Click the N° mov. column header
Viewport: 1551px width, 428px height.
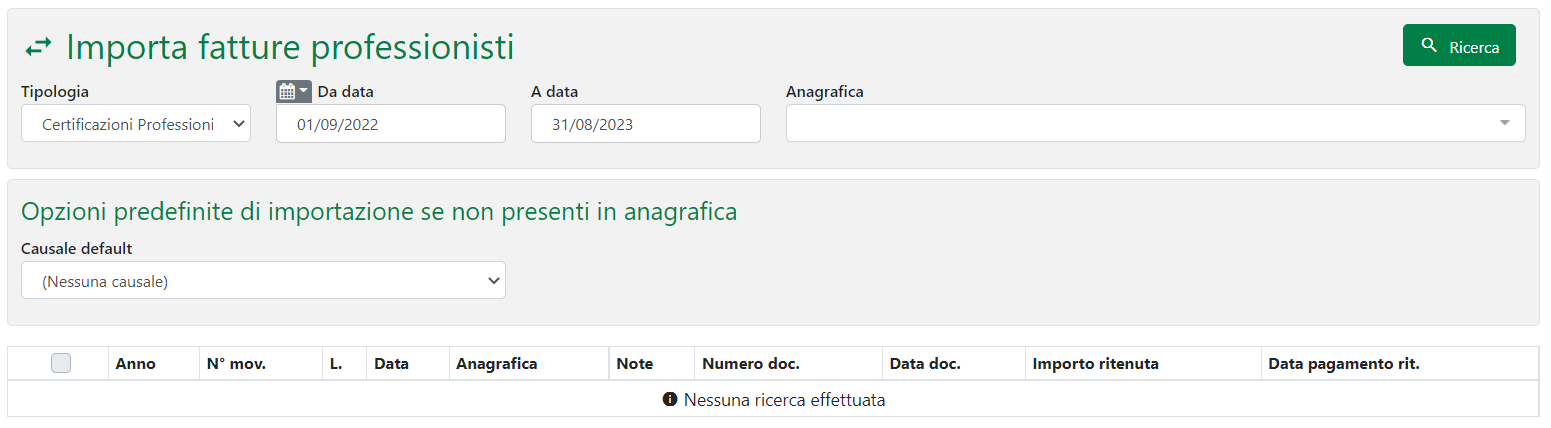click(x=236, y=364)
